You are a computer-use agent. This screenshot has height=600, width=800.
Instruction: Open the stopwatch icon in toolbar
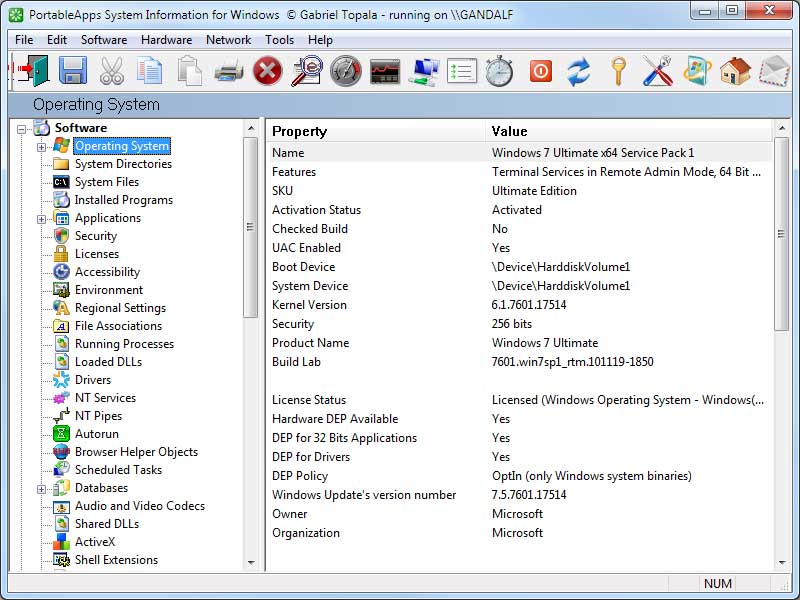[x=499, y=71]
